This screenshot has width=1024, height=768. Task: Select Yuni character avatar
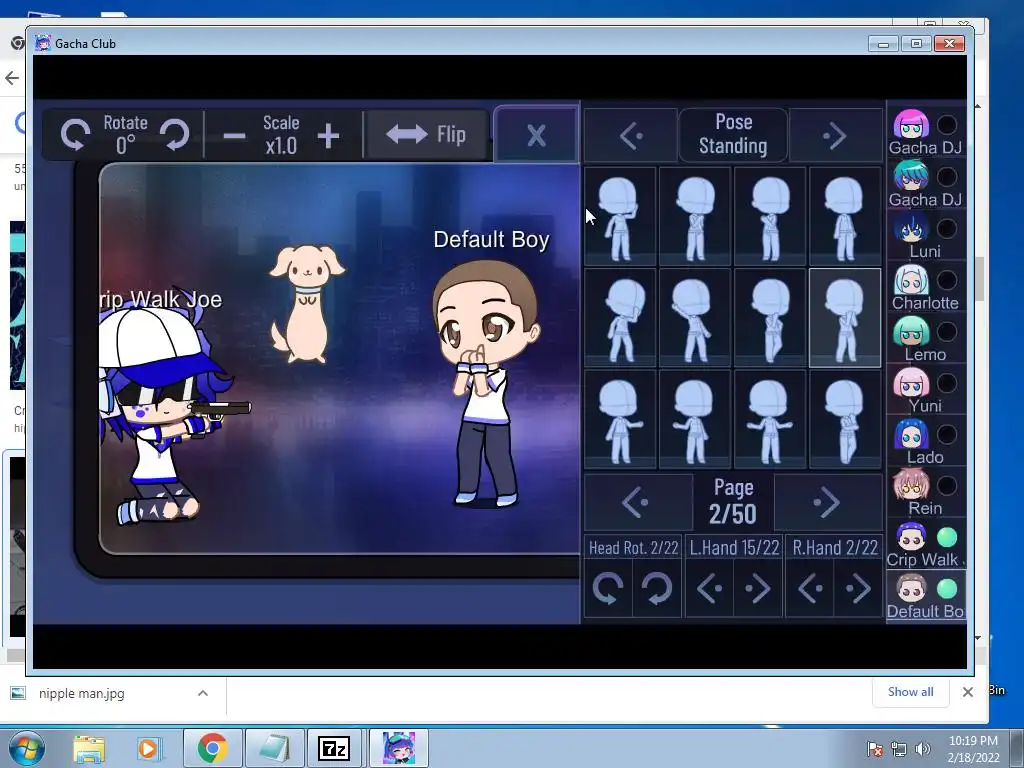coord(911,383)
